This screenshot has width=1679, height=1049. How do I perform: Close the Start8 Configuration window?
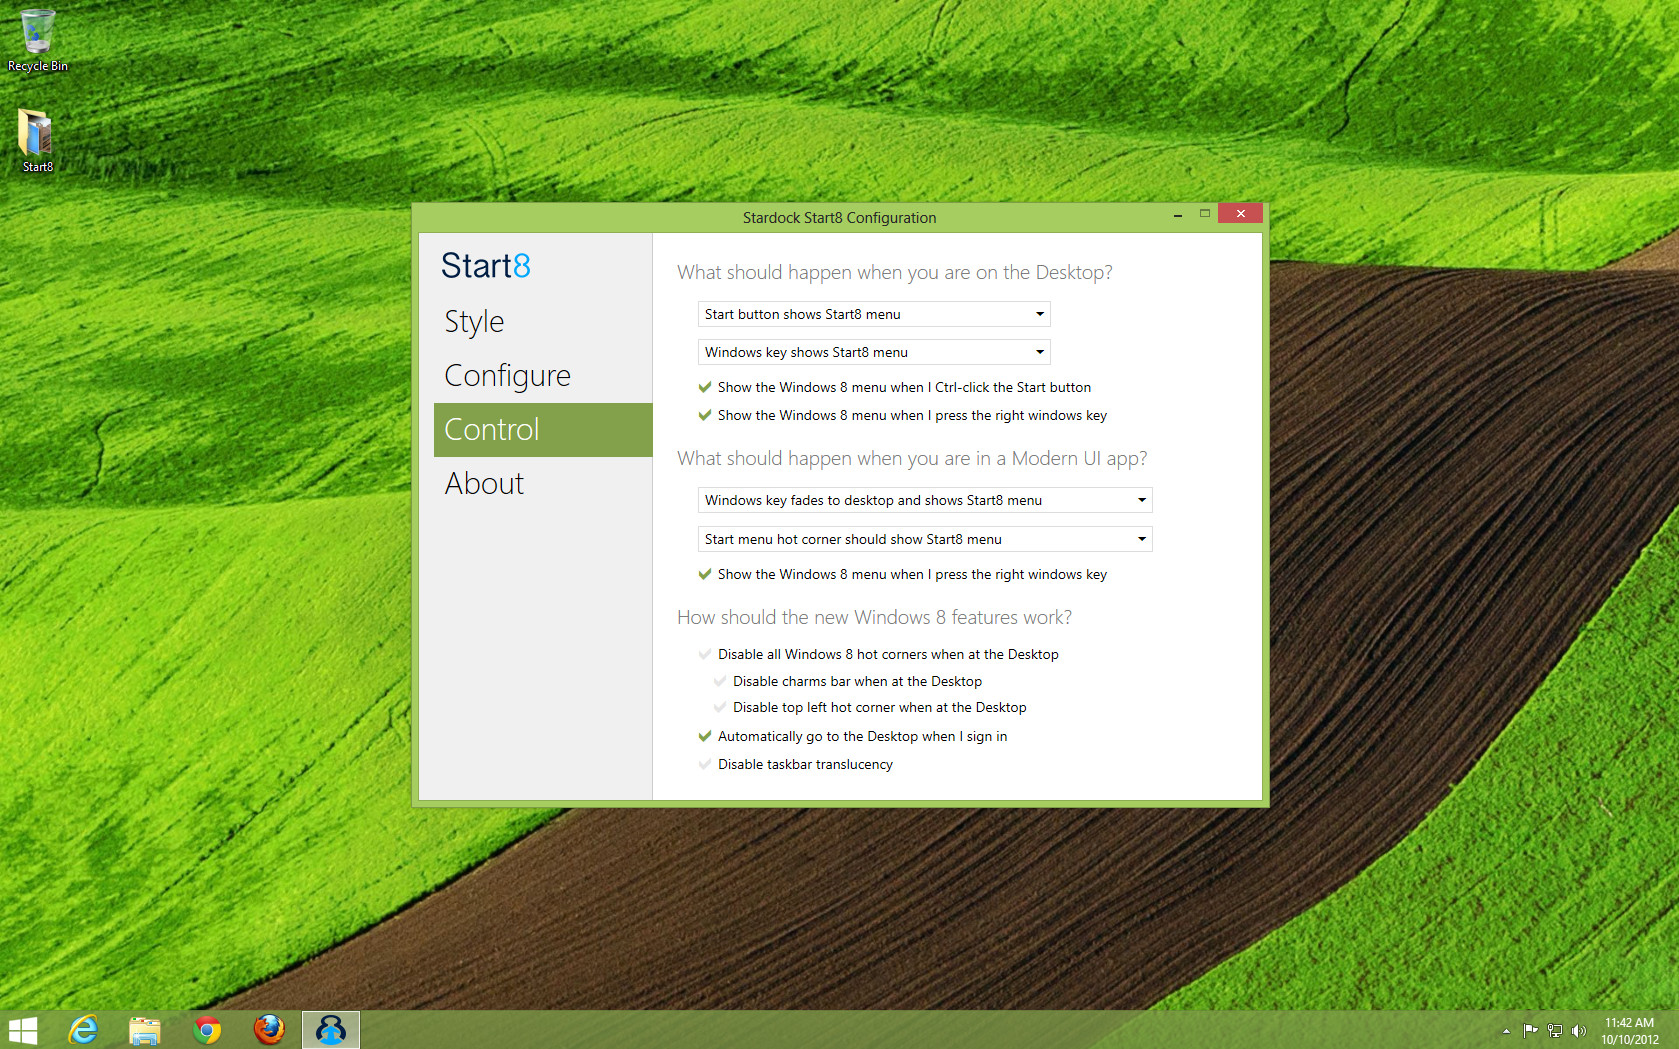pyautogui.click(x=1241, y=213)
